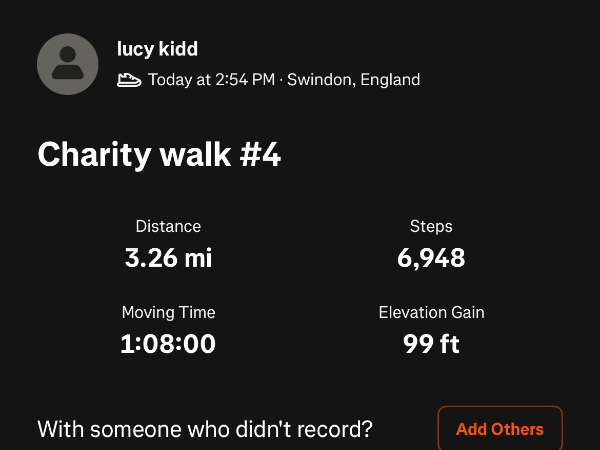This screenshot has width=600, height=450.
Task: Open the lucy kidd profile name
Action: coord(157,48)
